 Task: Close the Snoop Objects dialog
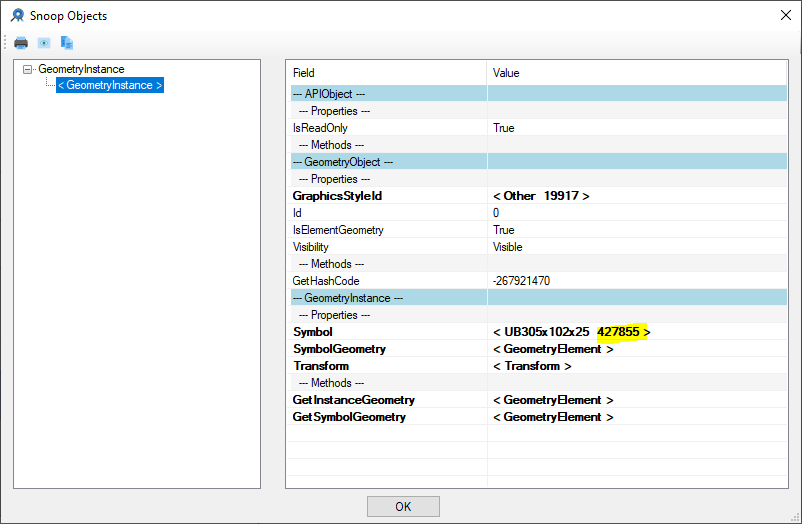pyautogui.click(x=783, y=16)
